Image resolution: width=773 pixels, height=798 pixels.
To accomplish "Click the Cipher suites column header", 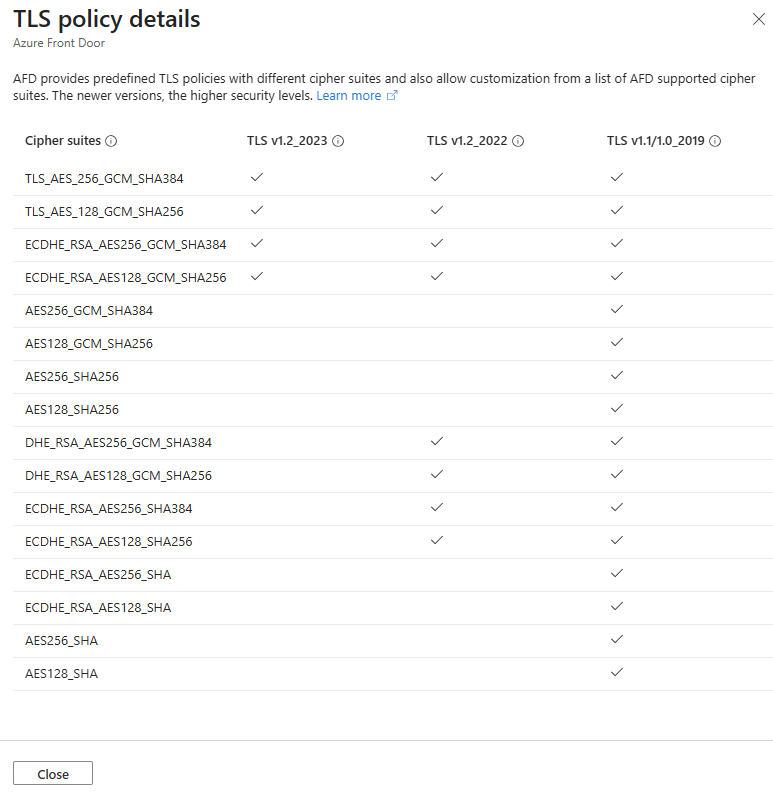I will 63,141.
